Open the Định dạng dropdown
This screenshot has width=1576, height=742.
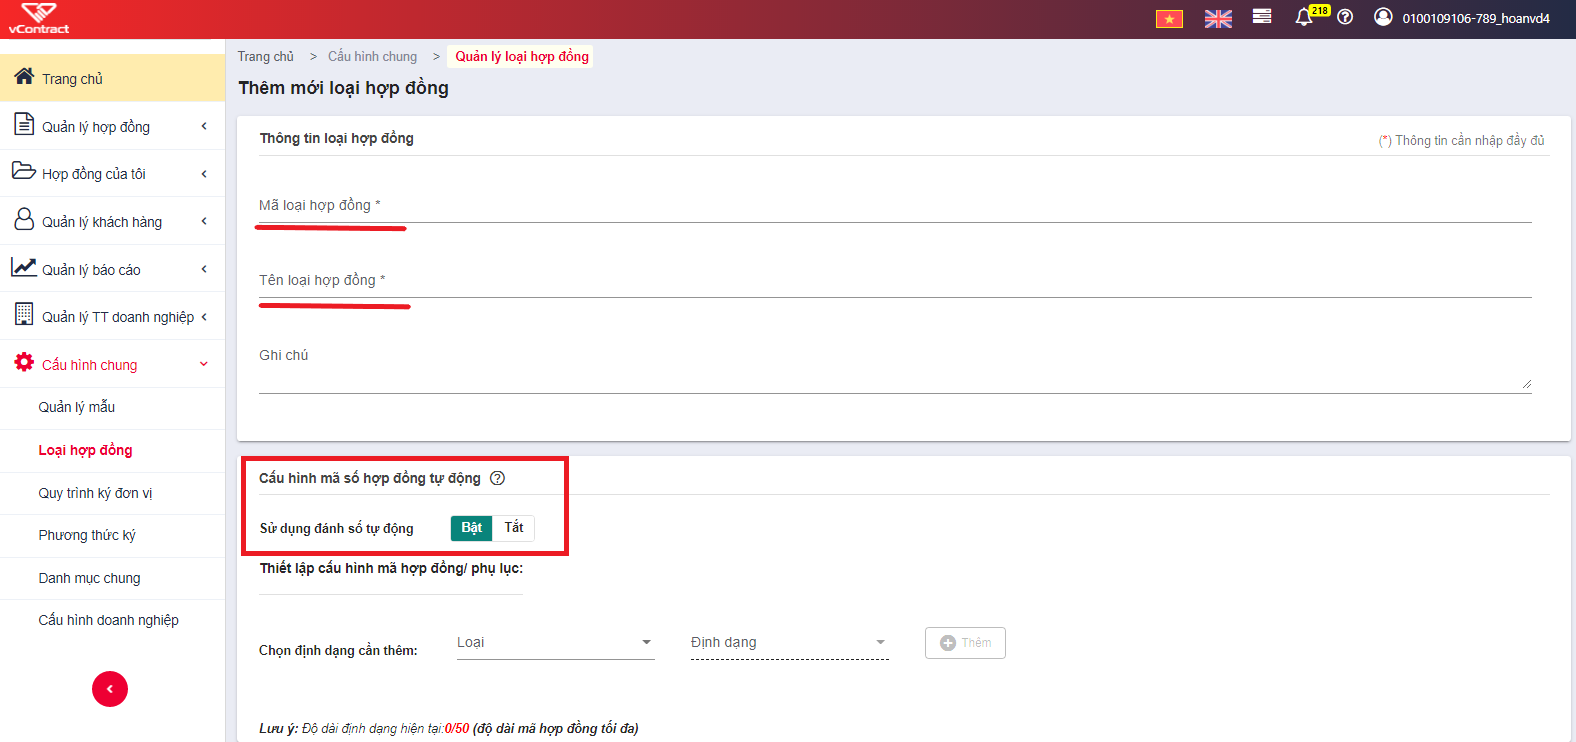point(789,643)
